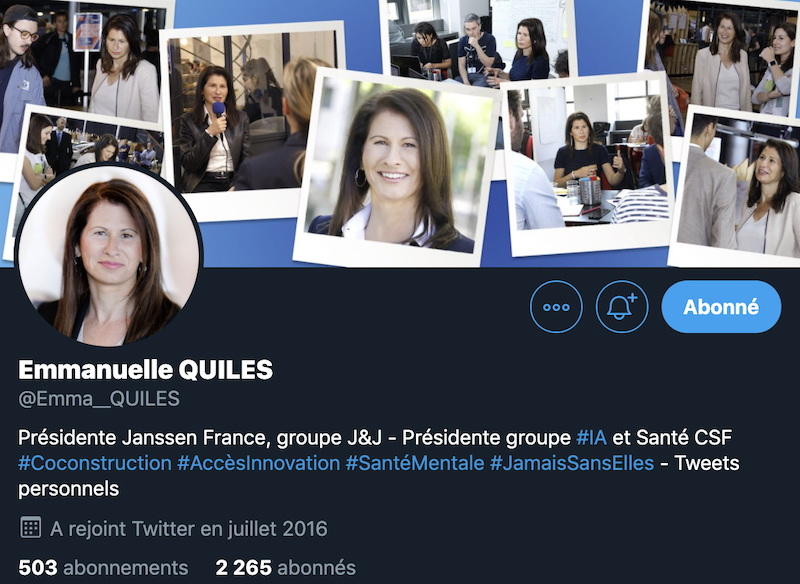This screenshot has height=584, width=800.
Task: Click the 'A rejoint Twitter en juillet 2016' text
Action: 189,528
